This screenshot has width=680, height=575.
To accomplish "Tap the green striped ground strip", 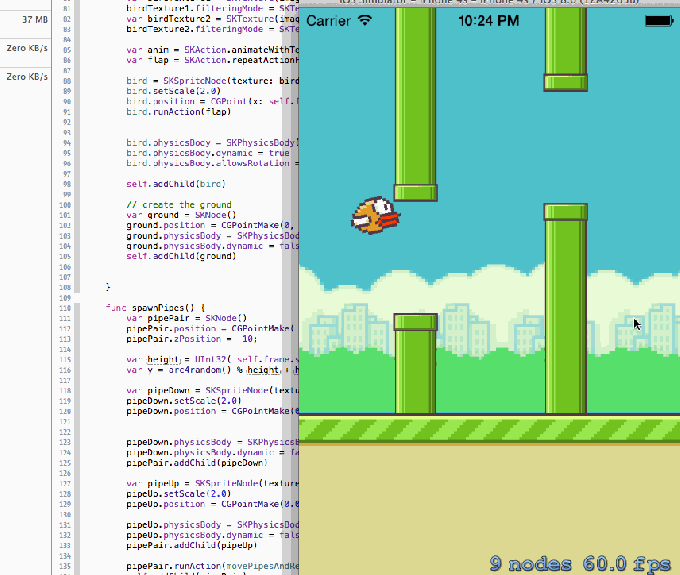I will [489, 430].
